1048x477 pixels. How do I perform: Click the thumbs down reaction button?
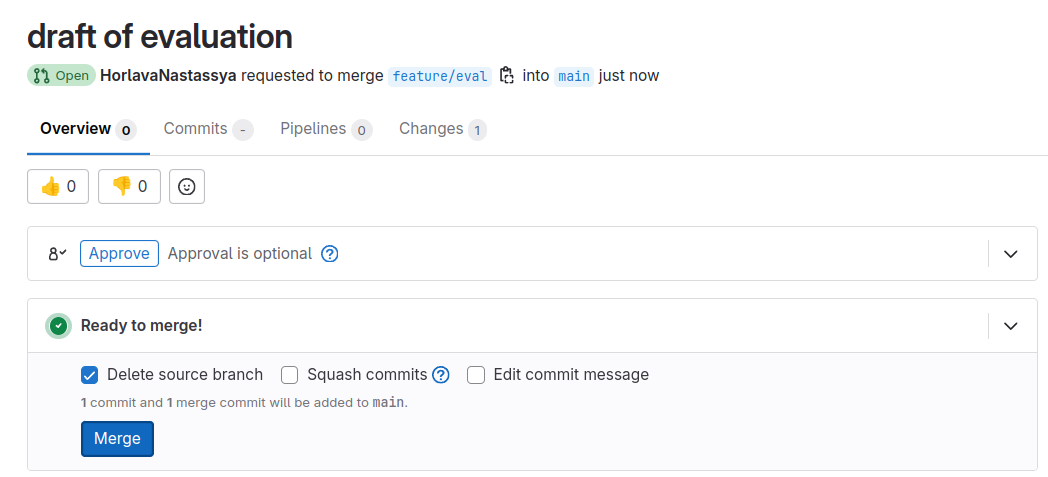coord(129,186)
